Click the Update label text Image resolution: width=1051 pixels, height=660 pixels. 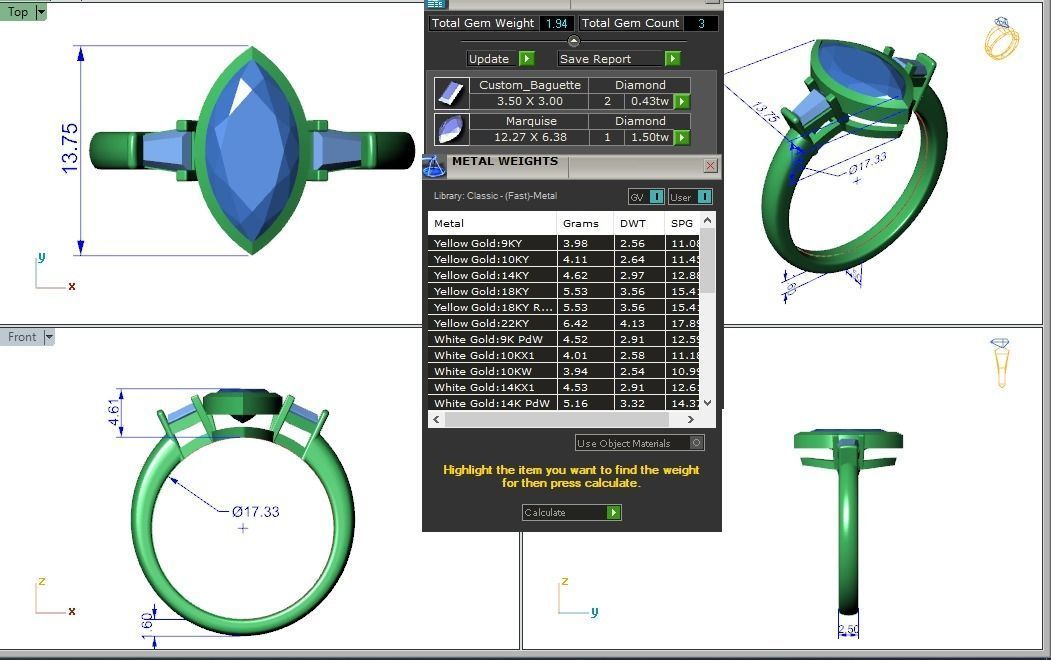(489, 59)
